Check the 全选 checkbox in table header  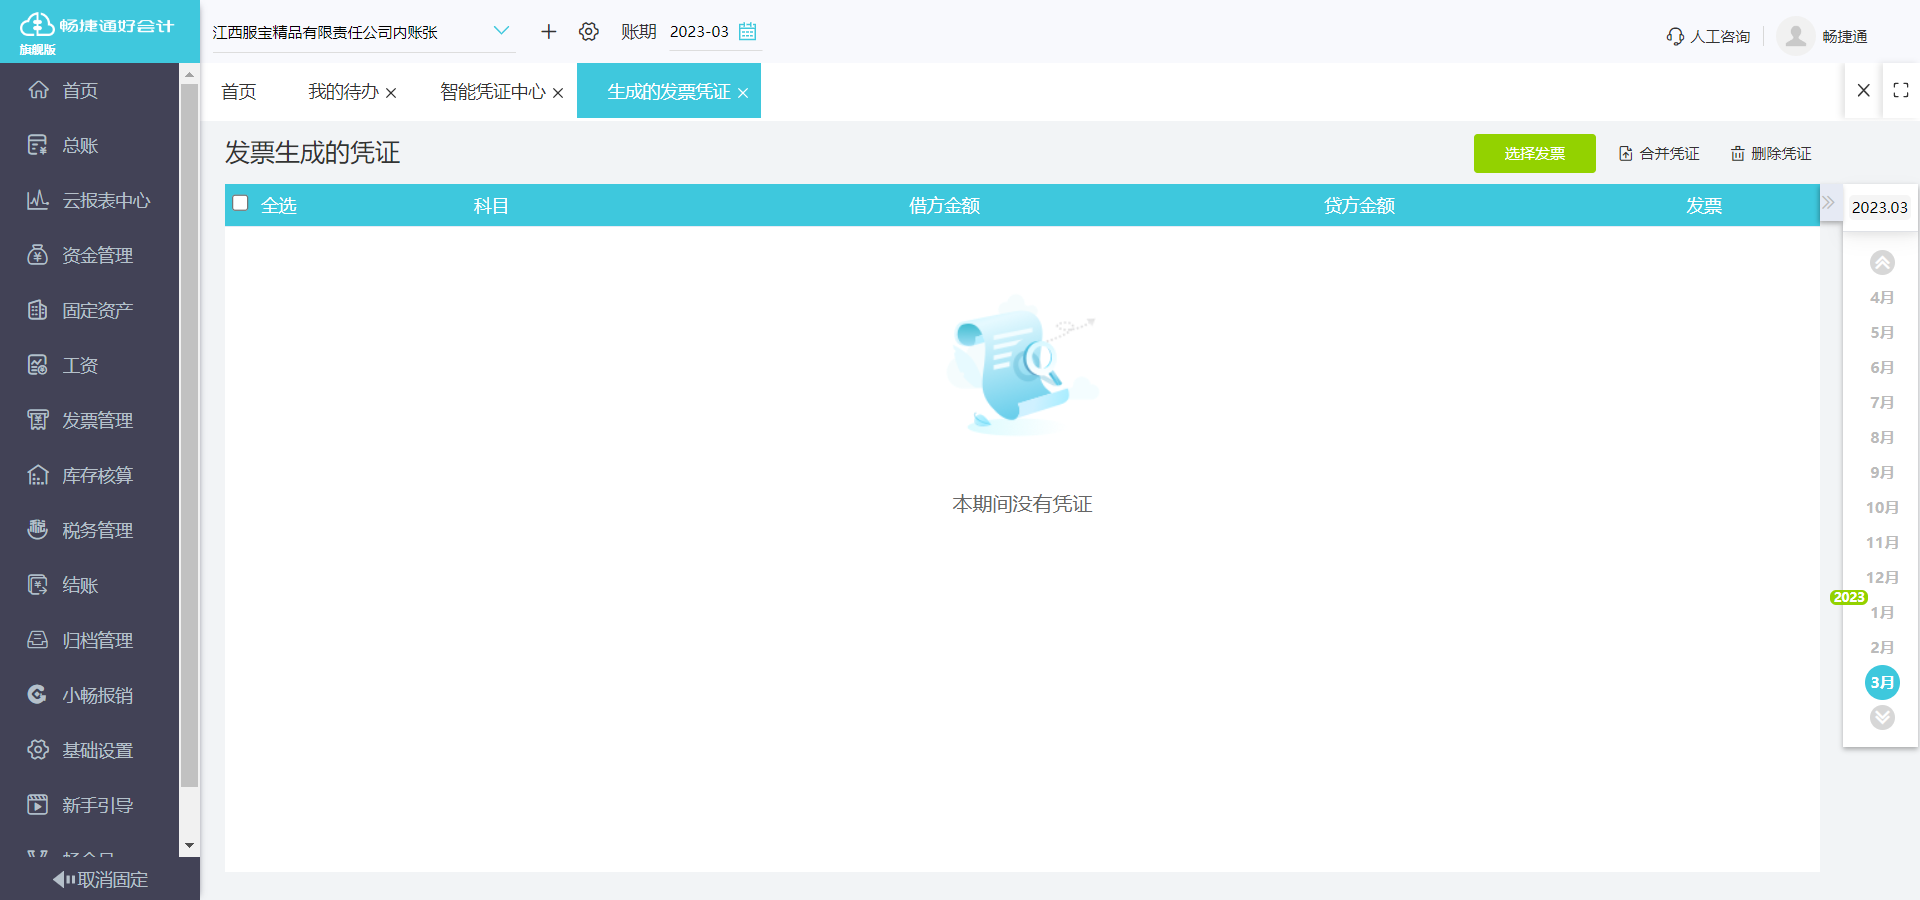click(x=240, y=203)
